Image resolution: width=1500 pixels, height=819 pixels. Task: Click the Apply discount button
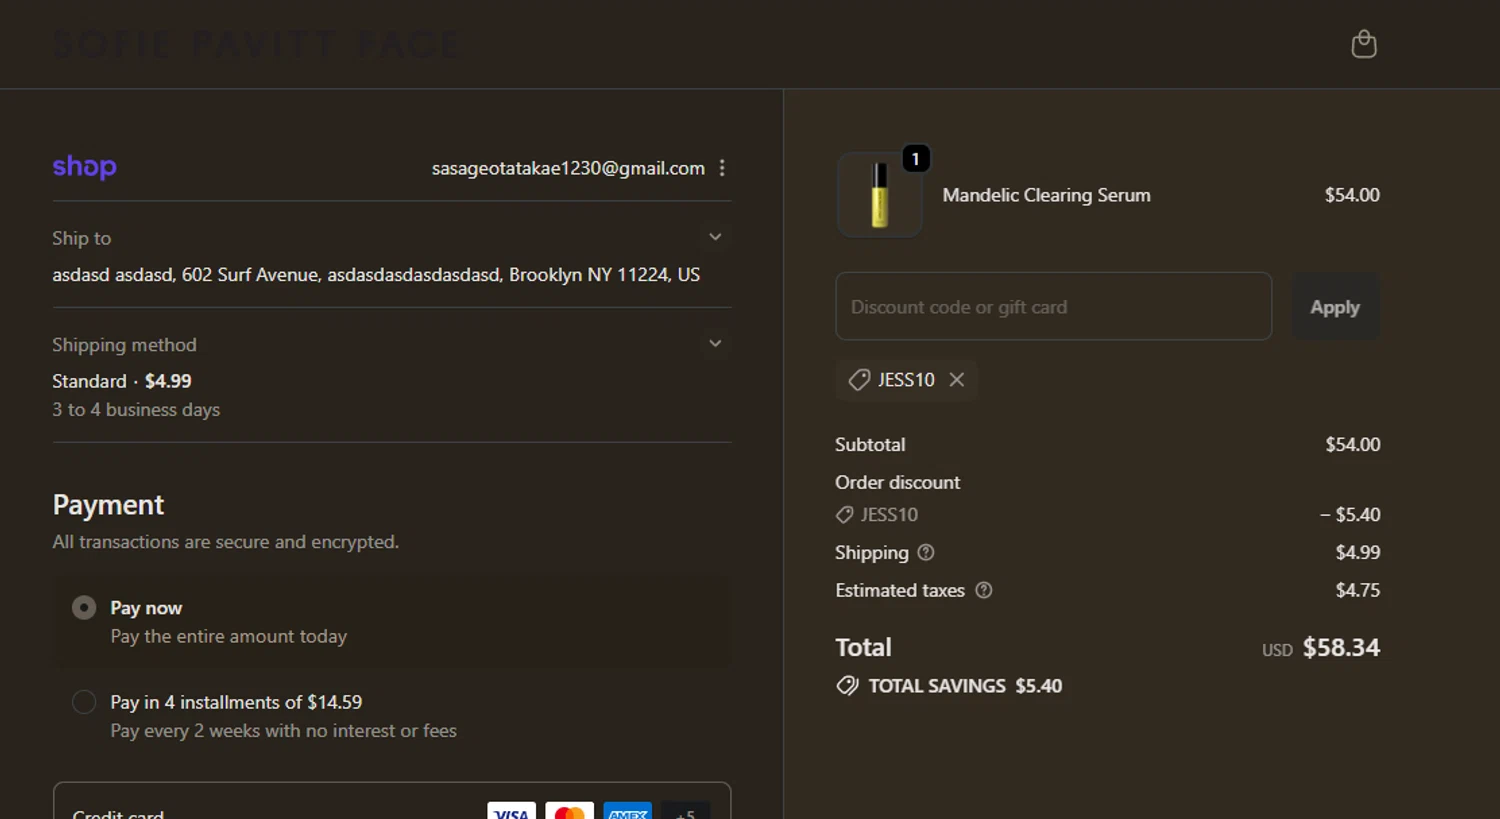tap(1335, 307)
